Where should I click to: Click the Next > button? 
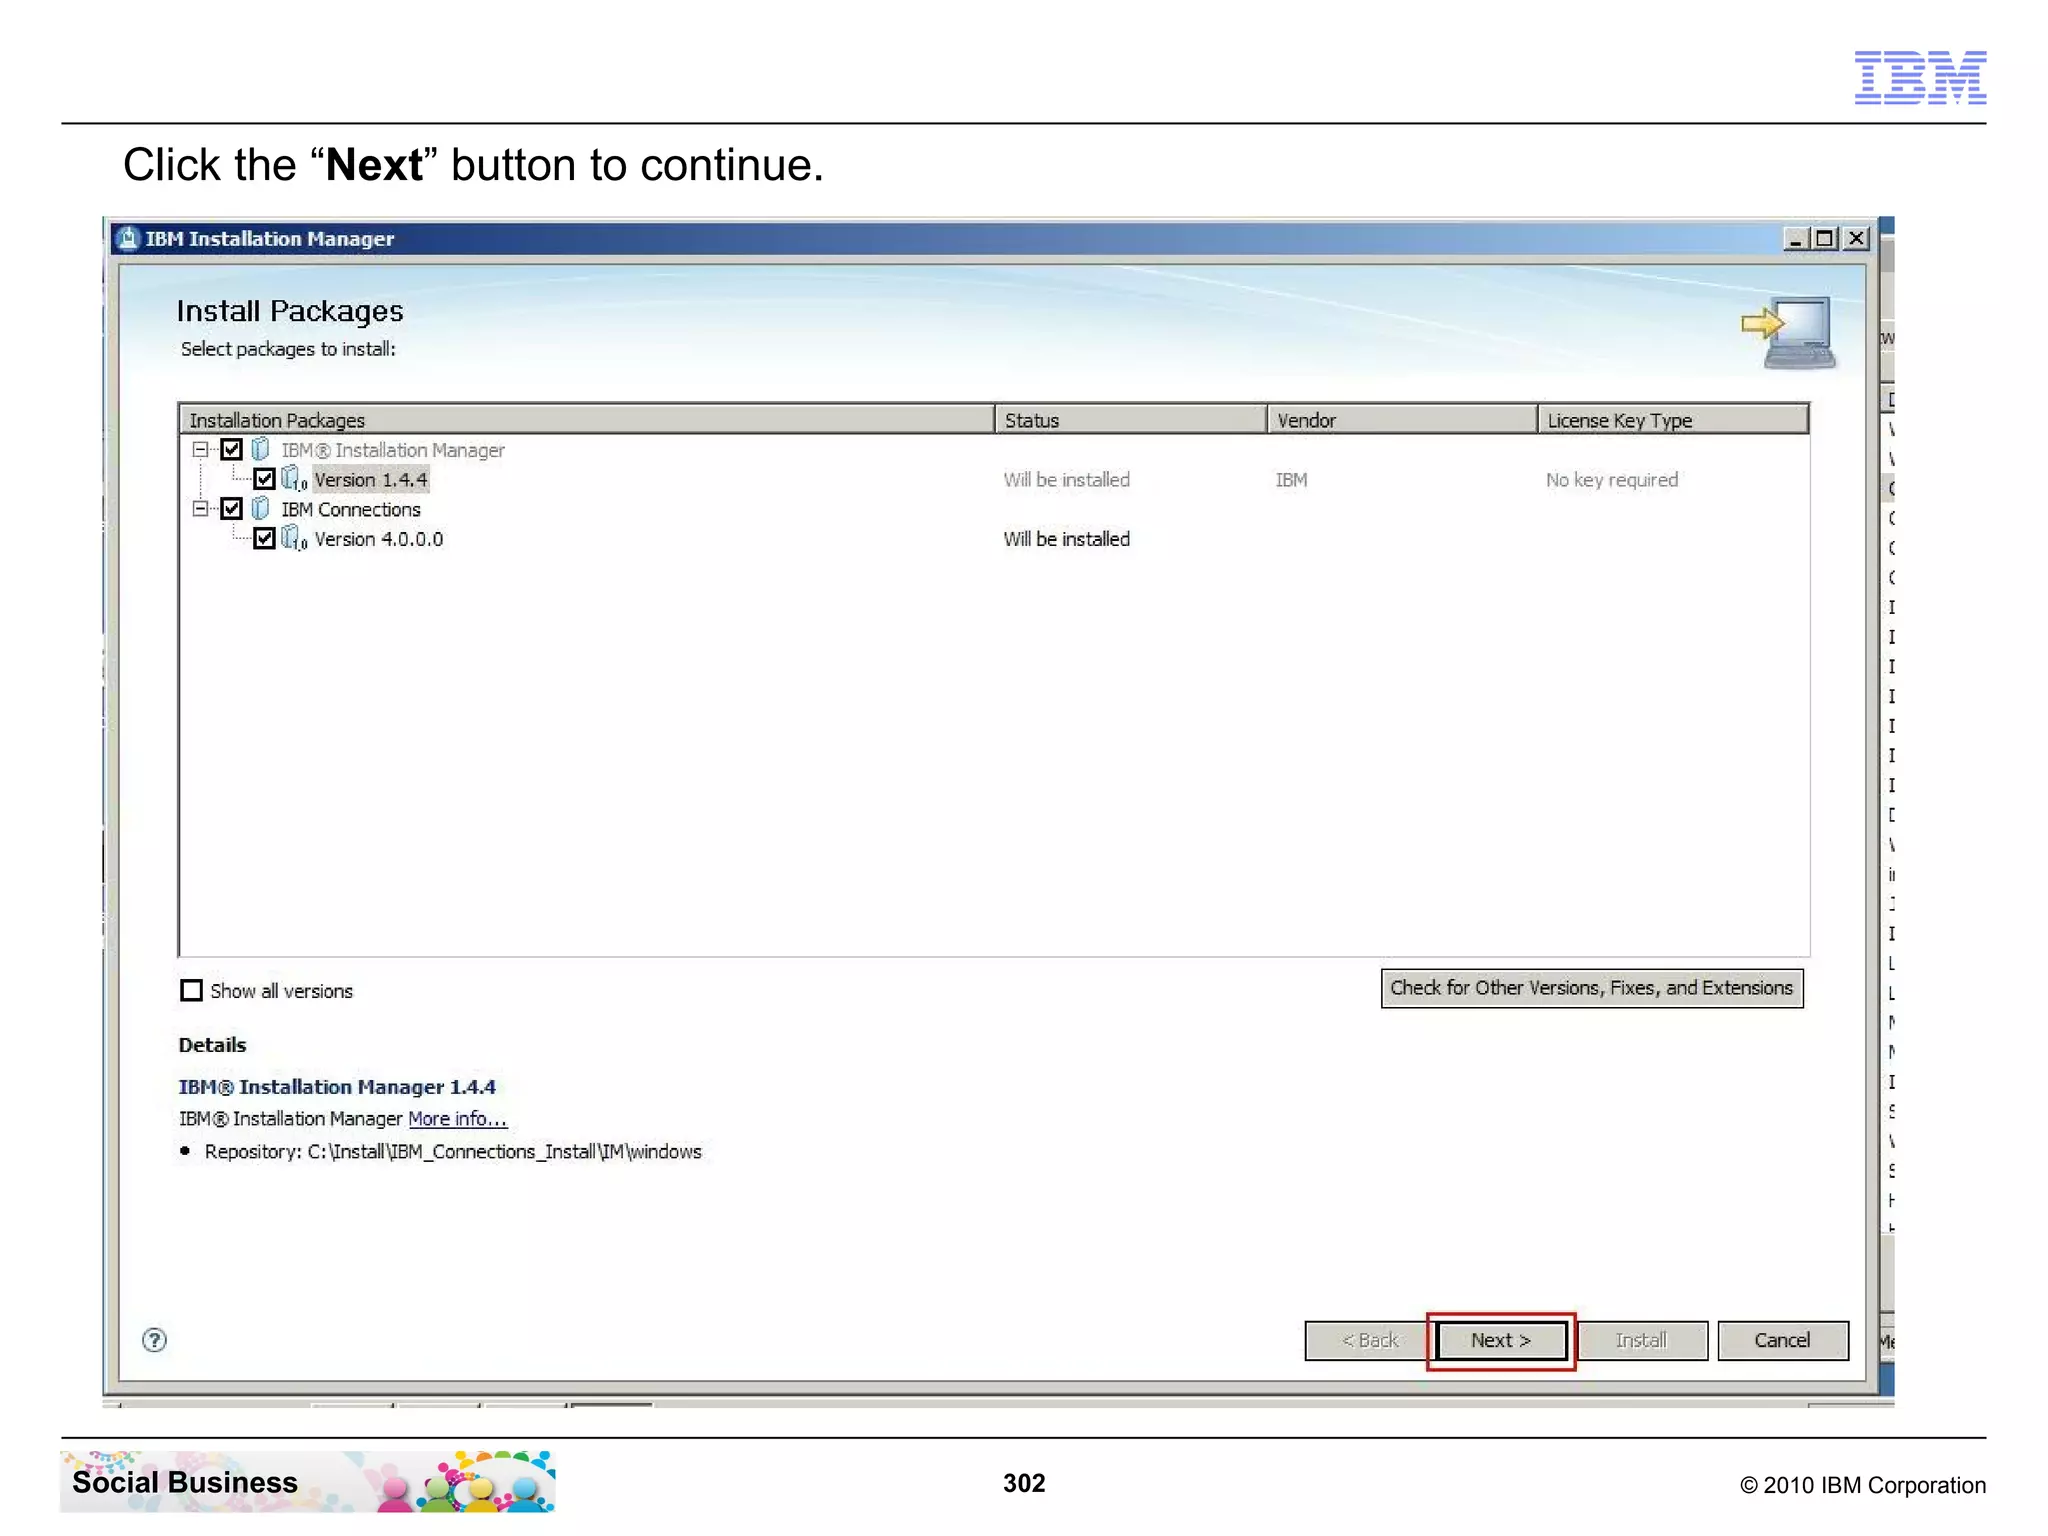(x=1500, y=1340)
